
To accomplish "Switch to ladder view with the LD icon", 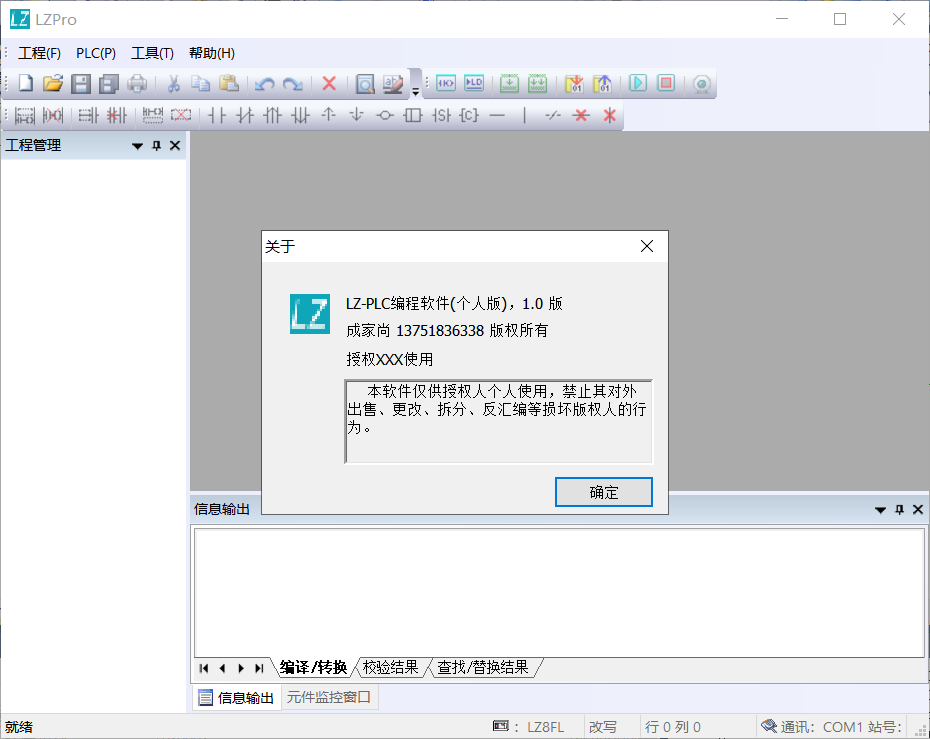I will click(x=473, y=83).
